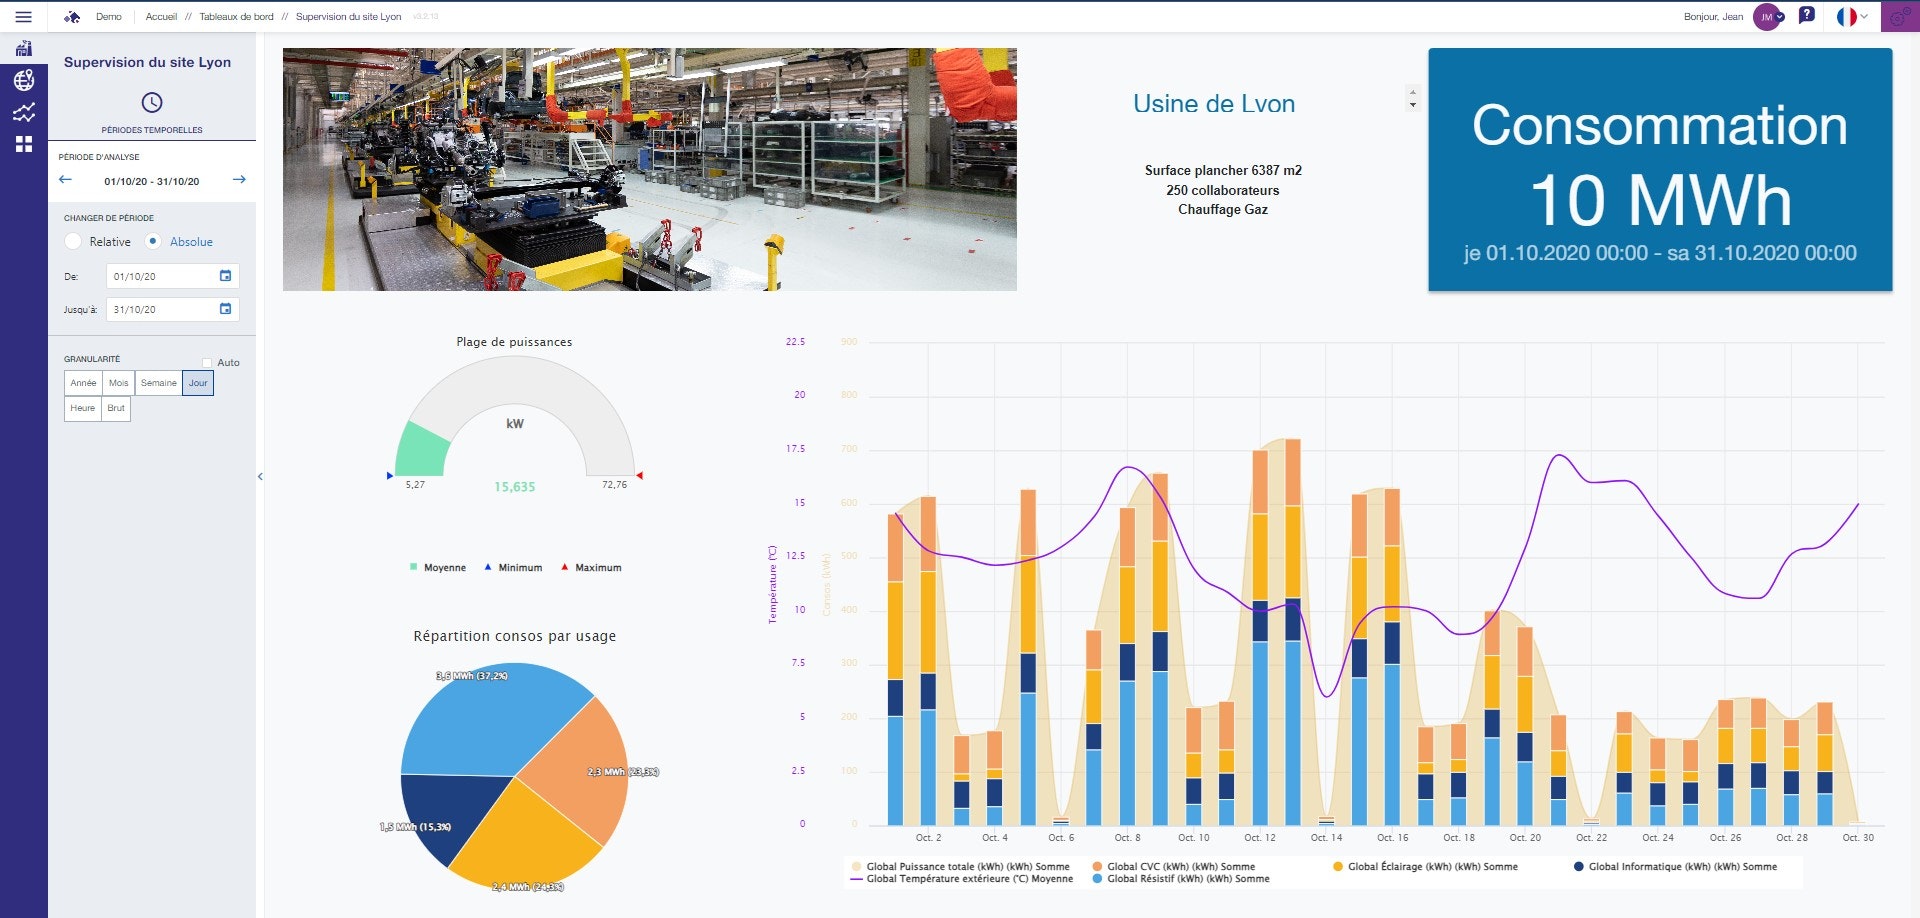Toggle Minimum legend in gauge chart

pyautogui.click(x=513, y=568)
